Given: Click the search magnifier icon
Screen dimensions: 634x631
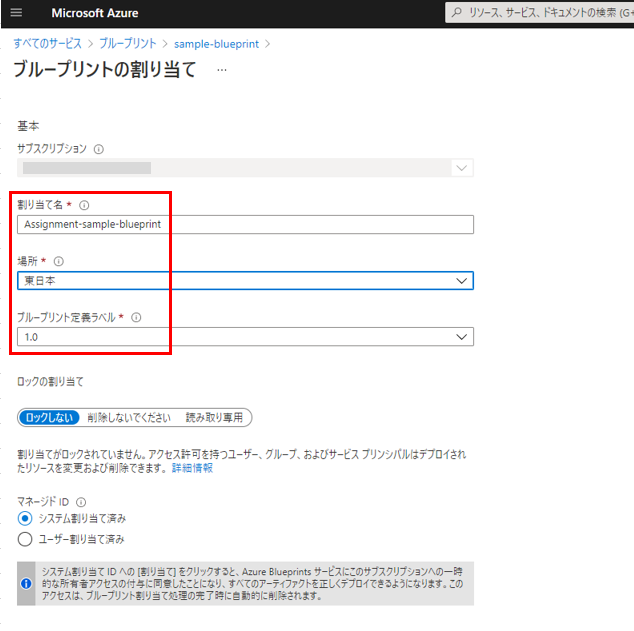Looking at the screenshot, I should (x=456, y=13).
